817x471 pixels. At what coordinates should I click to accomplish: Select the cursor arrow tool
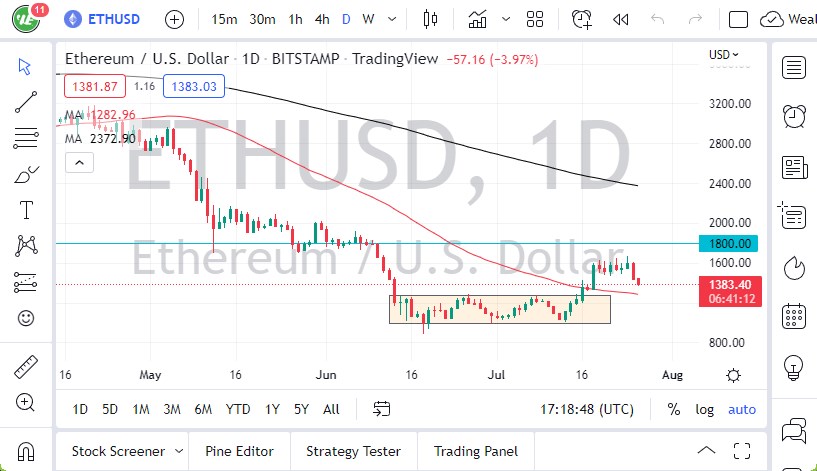25,67
